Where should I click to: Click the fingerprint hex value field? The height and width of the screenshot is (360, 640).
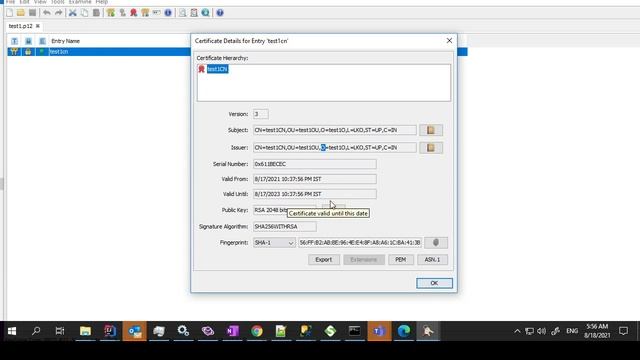click(x=360, y=242)
